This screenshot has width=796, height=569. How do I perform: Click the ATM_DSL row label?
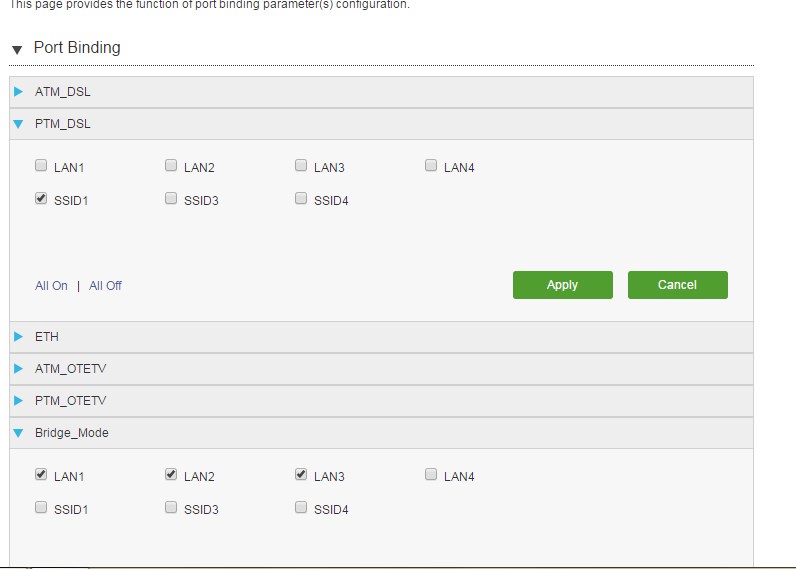(x=62, y=92)
